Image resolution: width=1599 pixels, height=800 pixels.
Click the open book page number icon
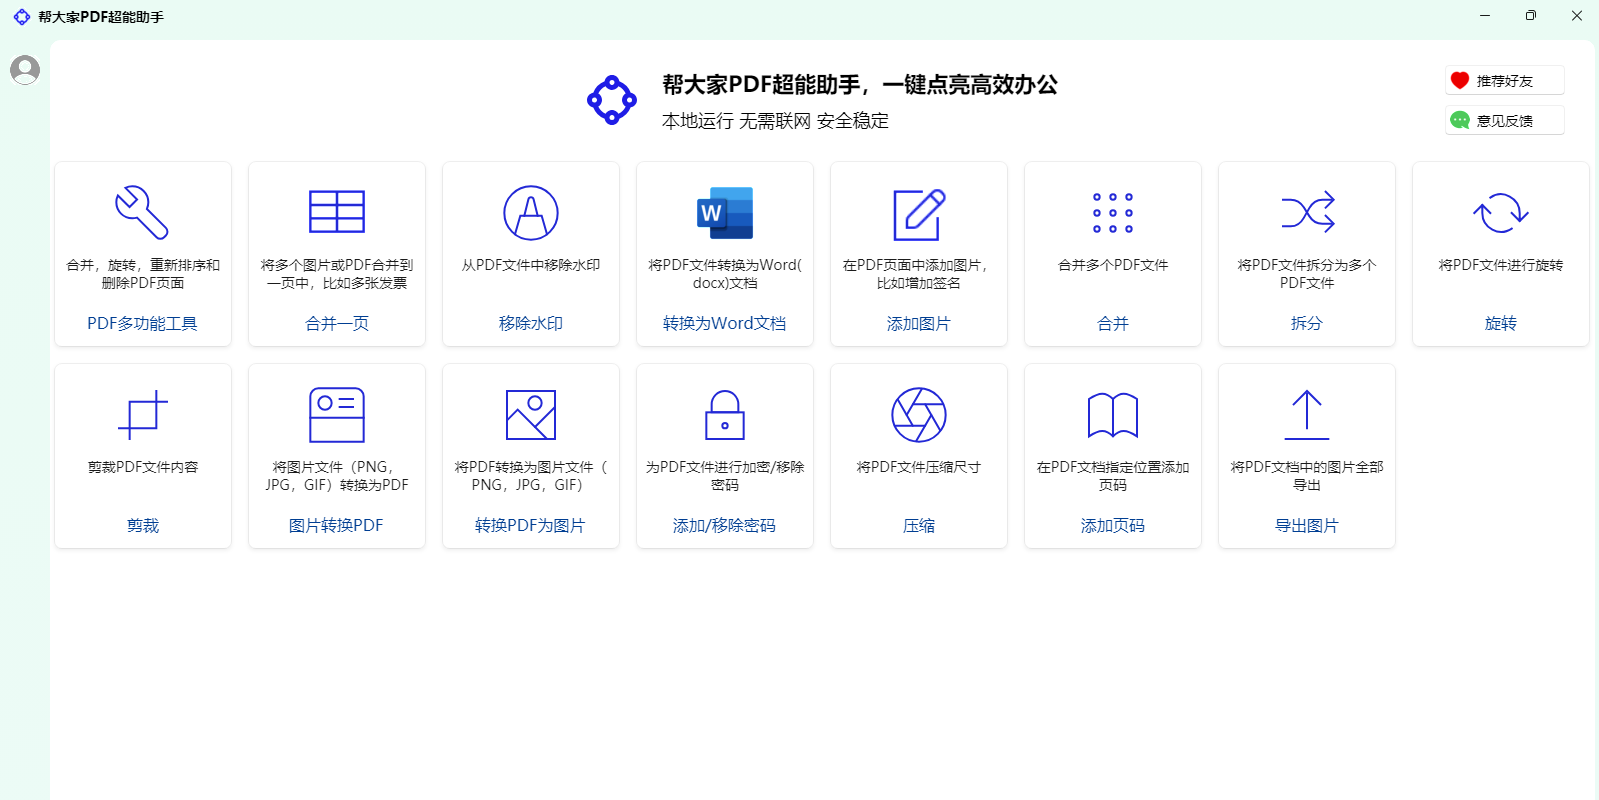click(x=1112, y=415)
